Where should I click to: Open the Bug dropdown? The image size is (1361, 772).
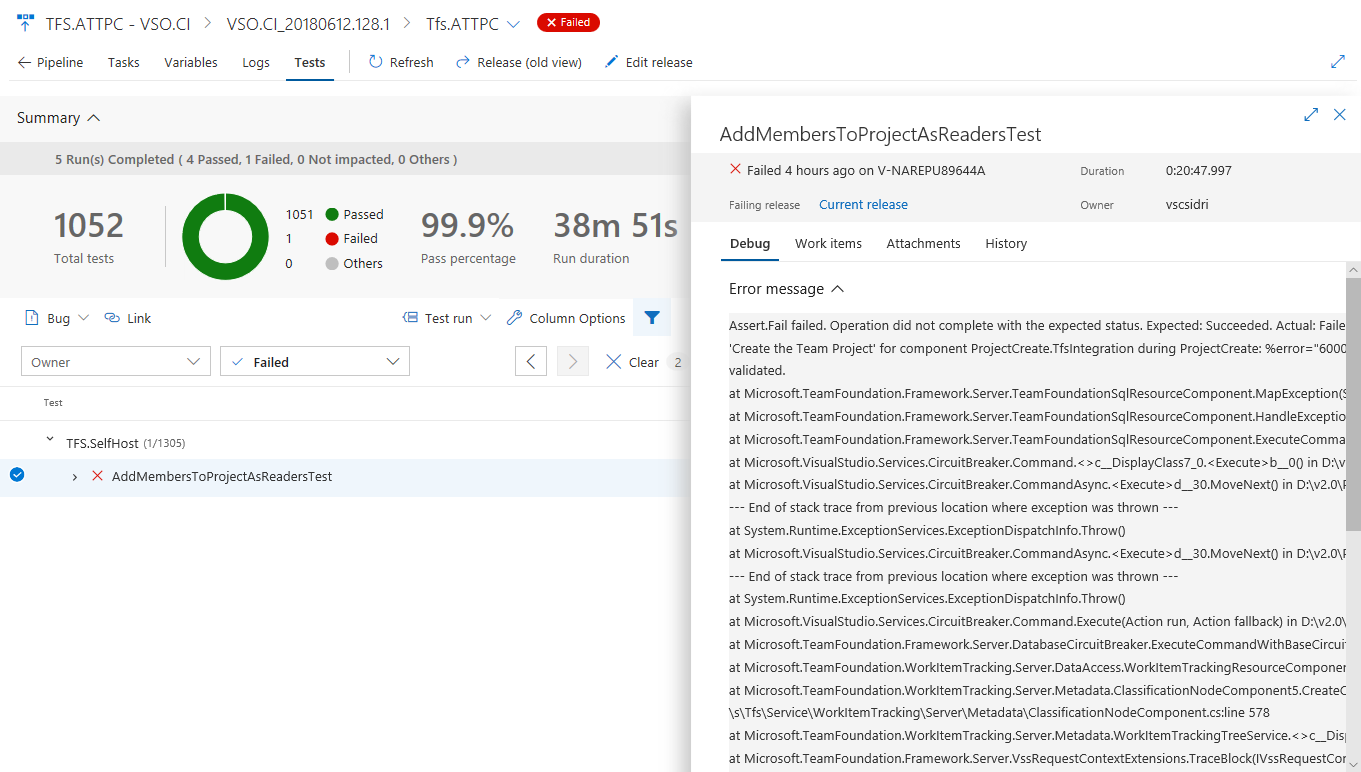tap(57, 318)
